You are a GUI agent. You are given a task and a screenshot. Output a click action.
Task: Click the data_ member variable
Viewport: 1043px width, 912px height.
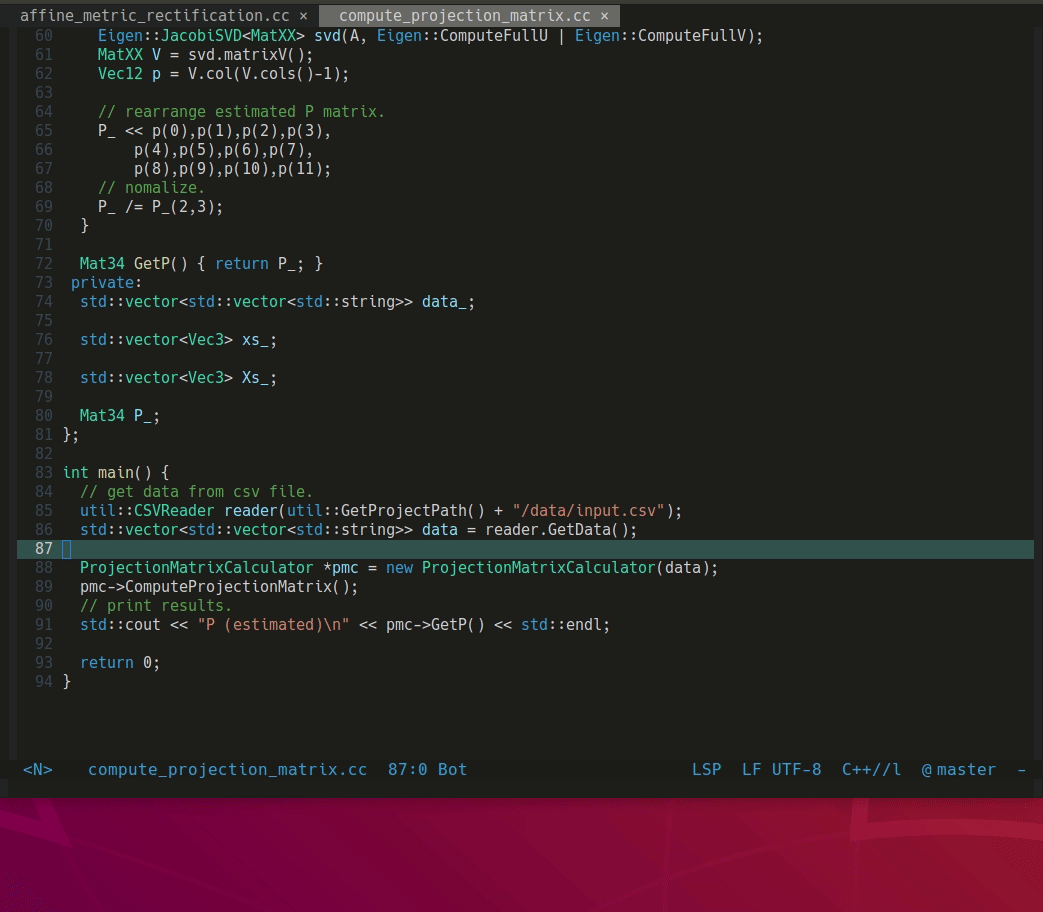tap(444, 302)
